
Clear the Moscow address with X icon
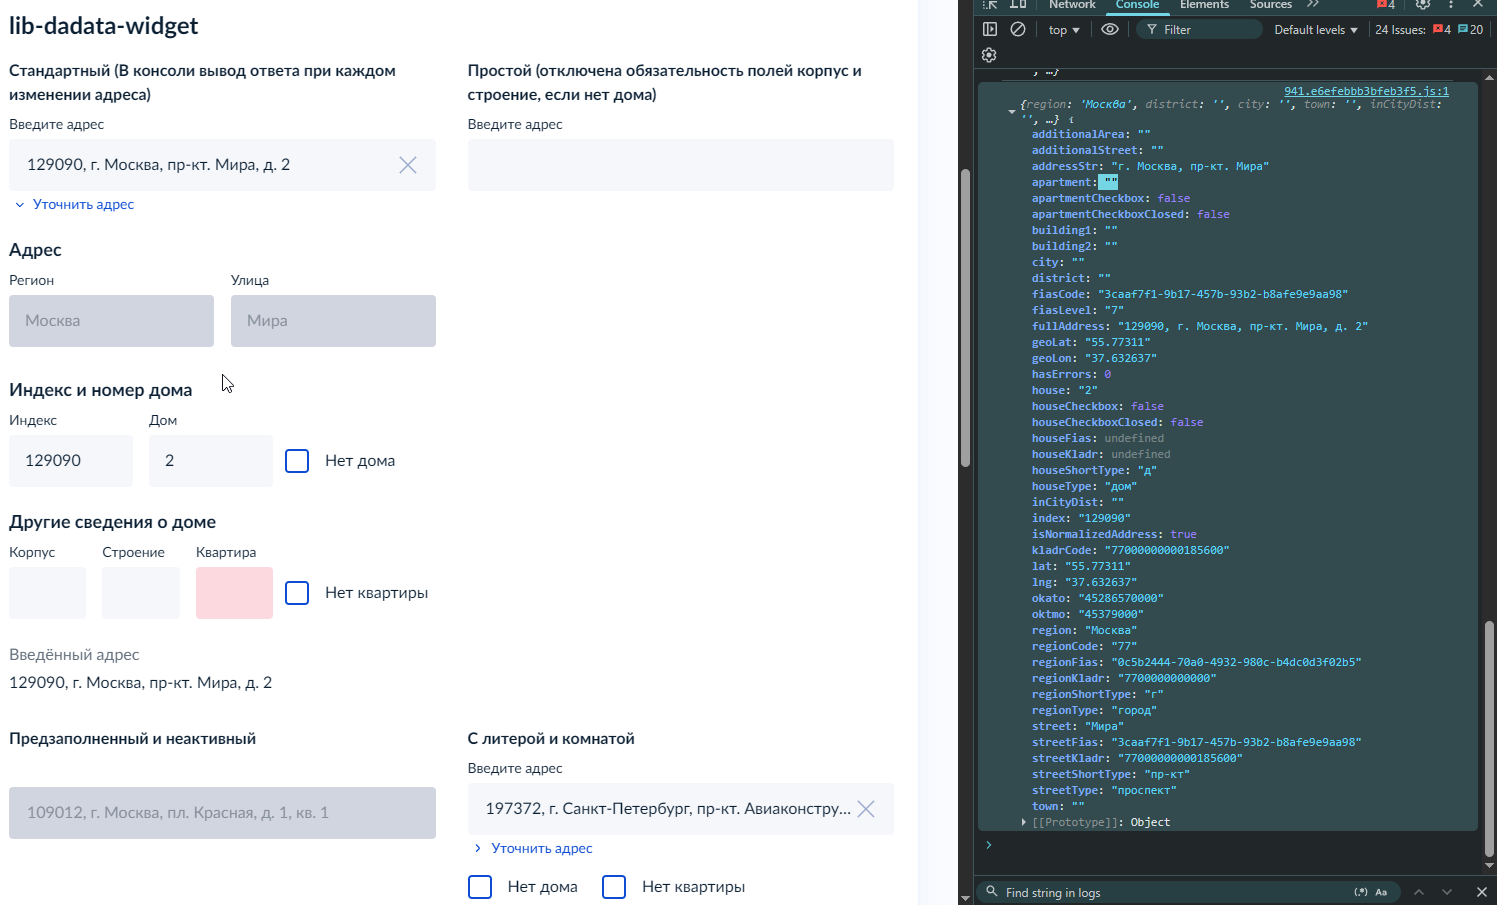tap(408, 165)
